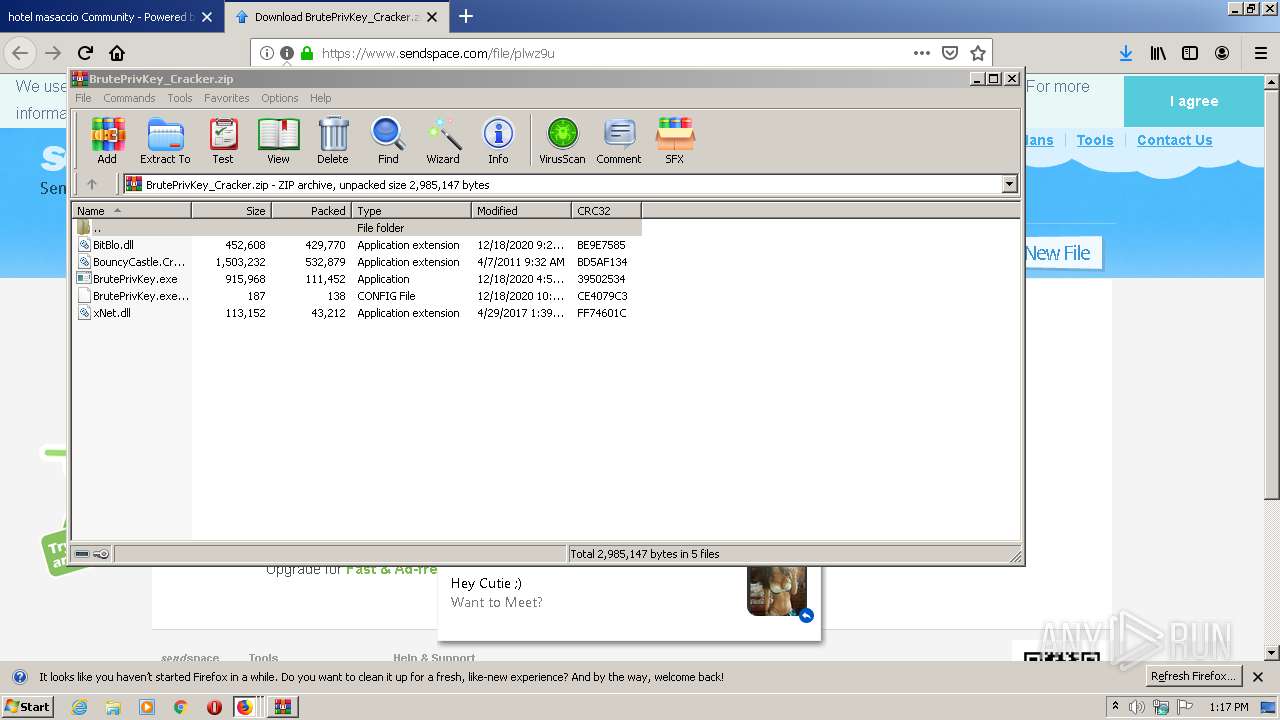Sort by the Size column header
The image size is (1280, 720).
(231, 211)
